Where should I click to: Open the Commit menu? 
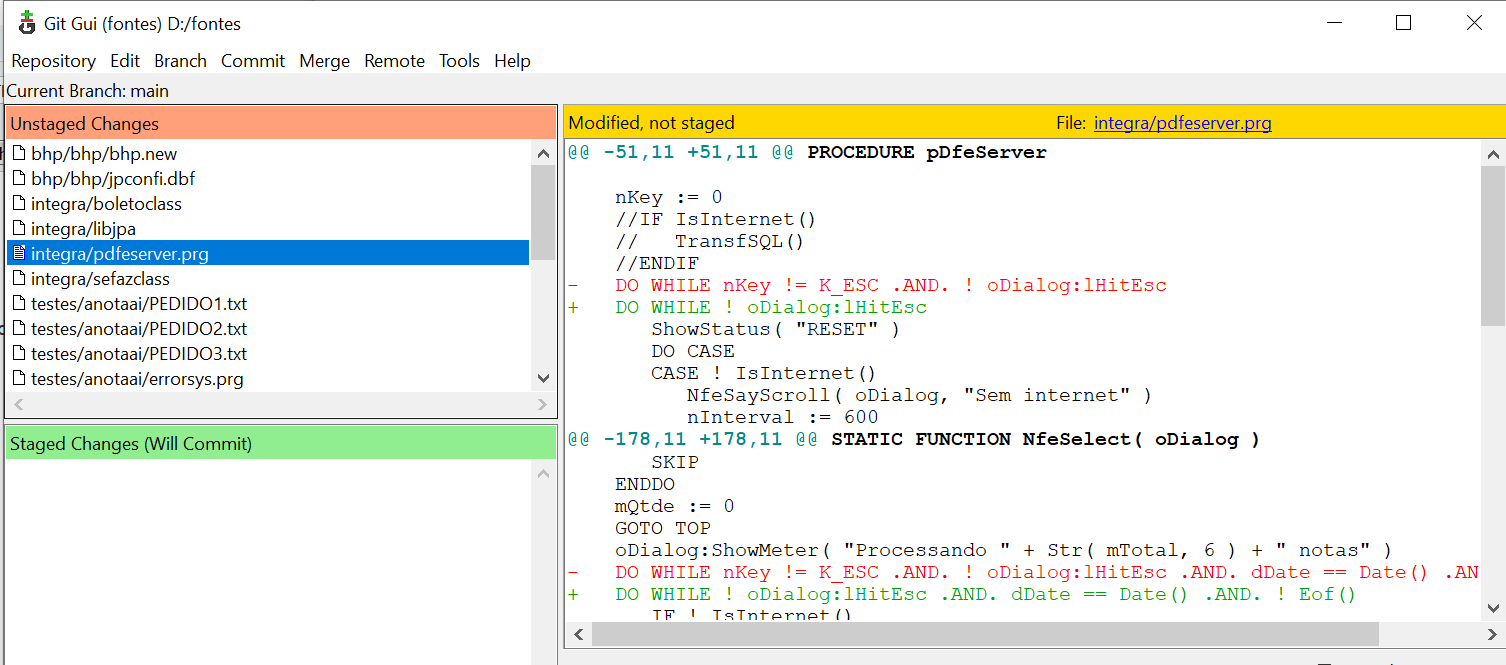coord(253,61)
